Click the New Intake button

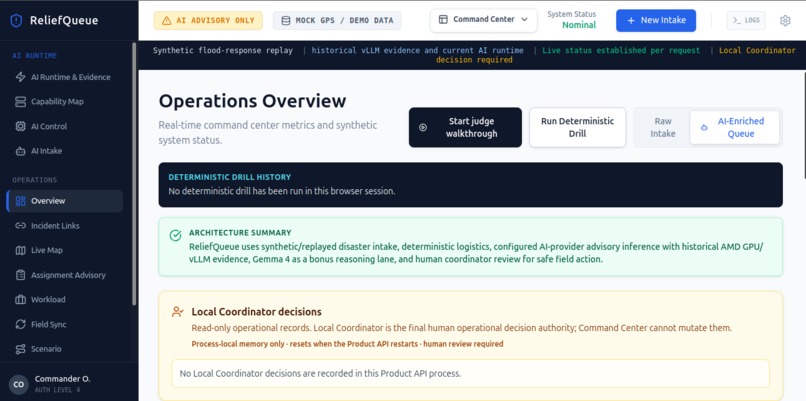click(656, 21)
